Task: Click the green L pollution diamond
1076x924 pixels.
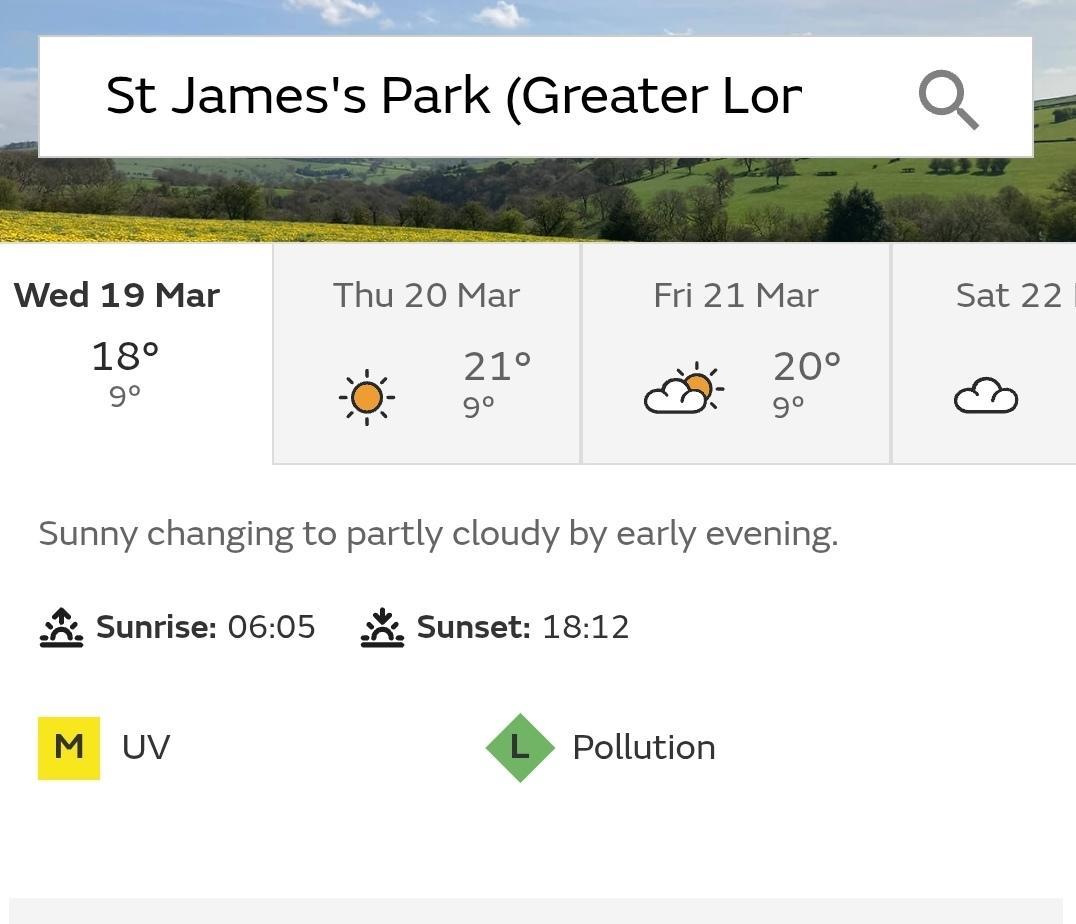Action: click(520, 748)
